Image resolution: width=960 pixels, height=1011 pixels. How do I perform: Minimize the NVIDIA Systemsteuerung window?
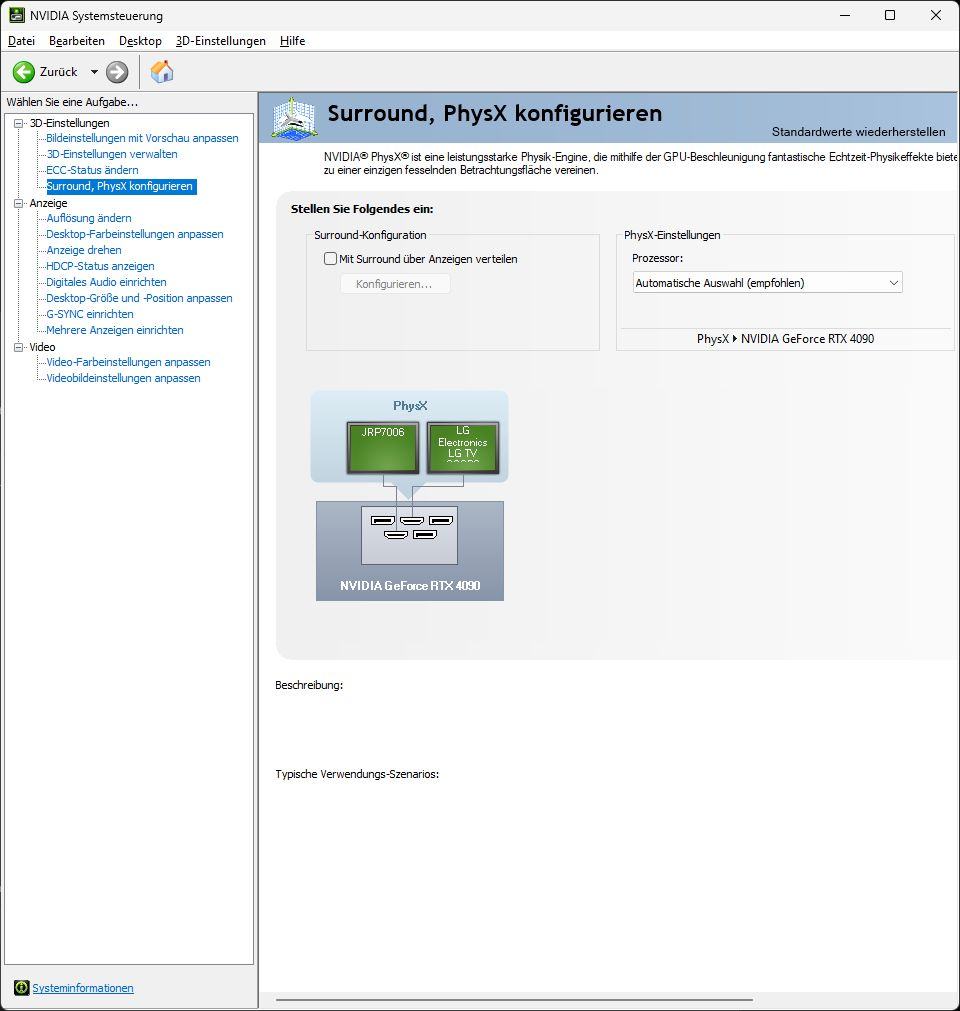(x=845, y=15)
